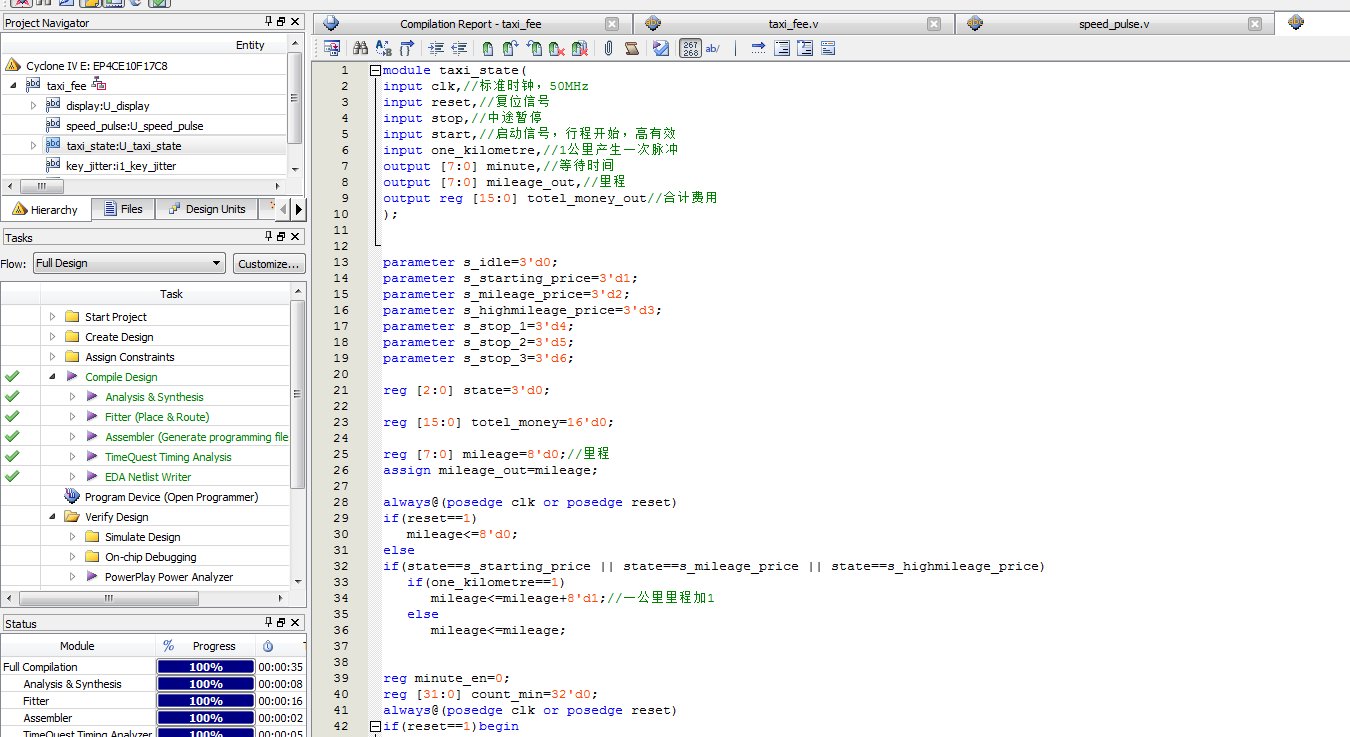Click the Find binoculars icon in editor toolbar

[x=361, y=48]
